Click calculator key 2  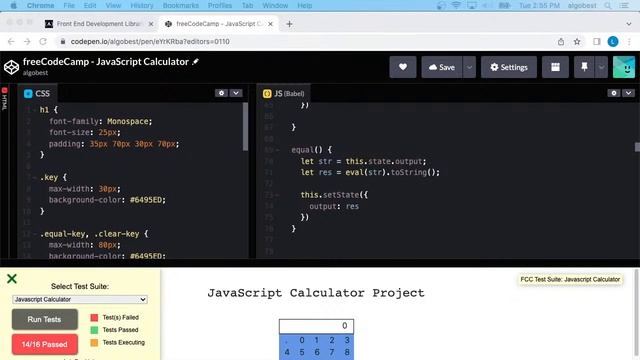pyautogui.click(x=332, y=340)
